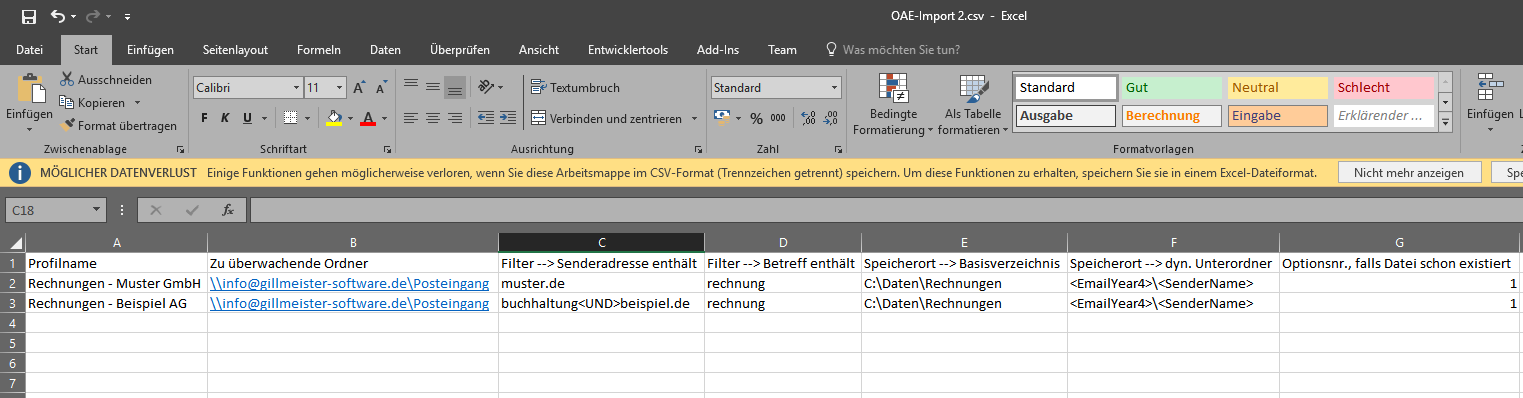
Task: Click the fx insert function icon
Action: tap(228, 210)
